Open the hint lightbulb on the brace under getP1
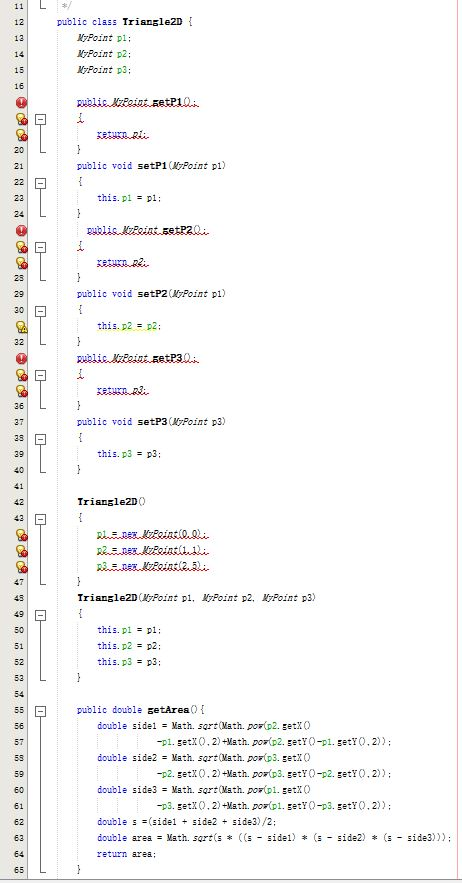 [21, 119]
